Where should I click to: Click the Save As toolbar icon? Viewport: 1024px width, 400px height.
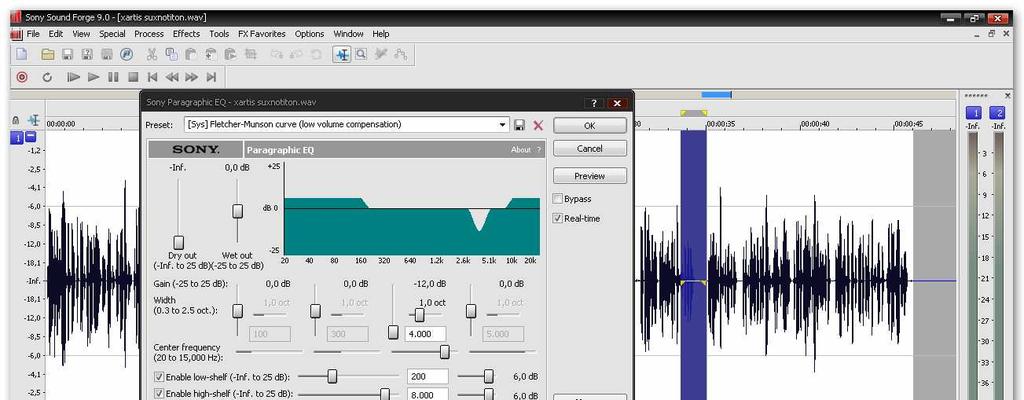[87, 54]
